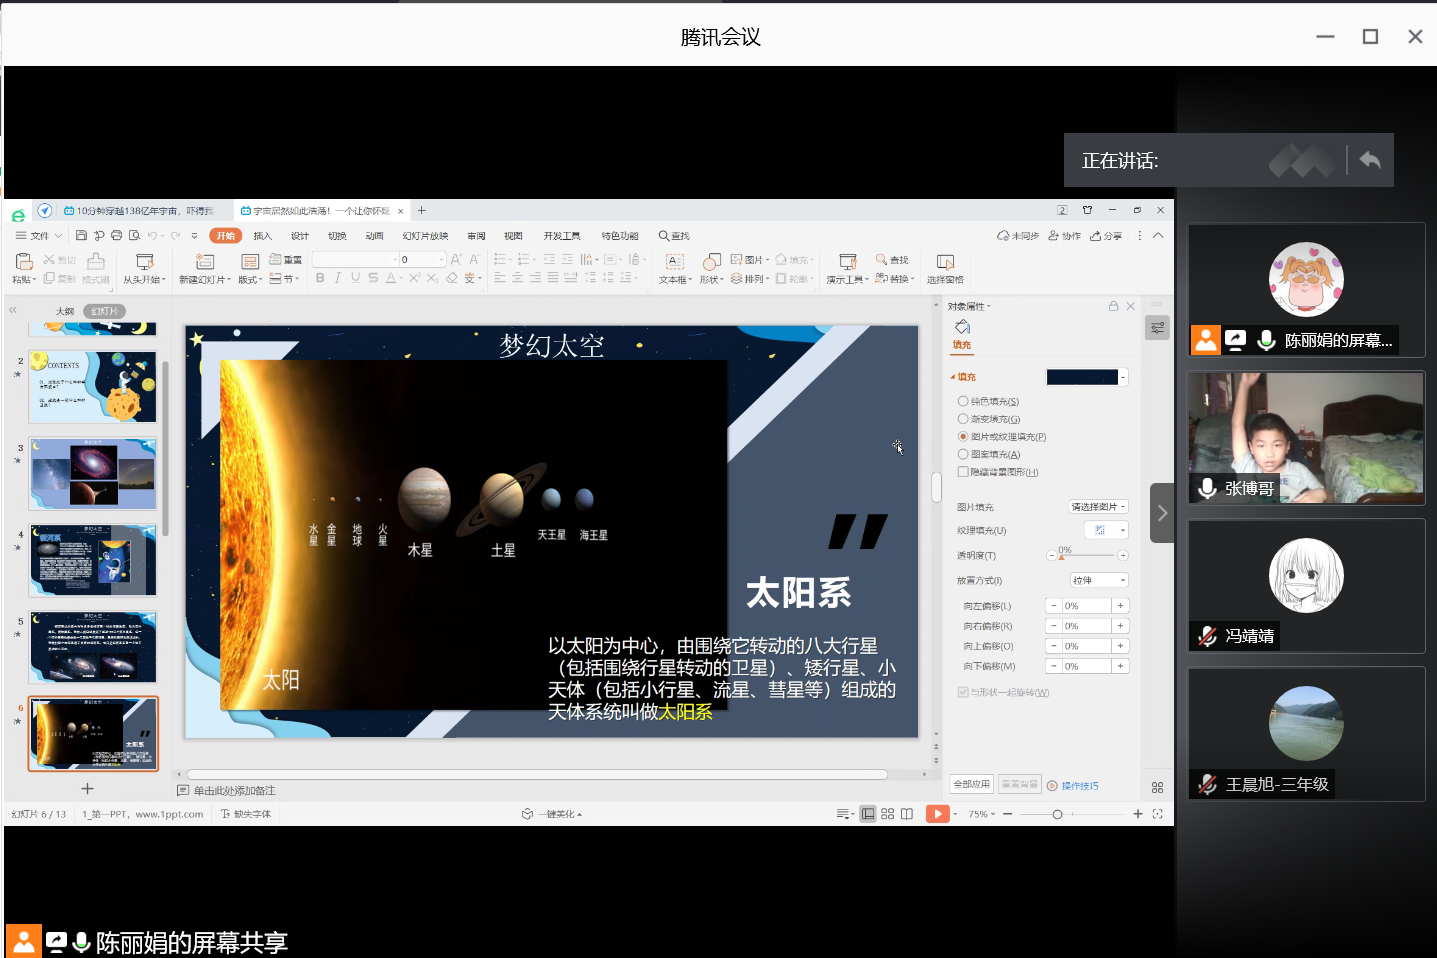Viewport: 1437px width, 958px height.
Task: Open the Slide Show ribbon tab
Action: pos(425,236)
